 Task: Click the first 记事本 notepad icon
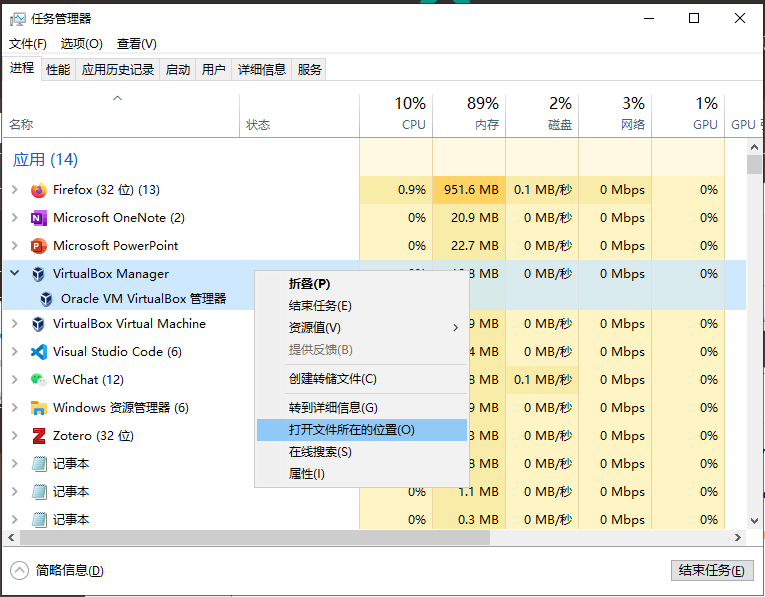pyautogui.click(x=39, y=463)
